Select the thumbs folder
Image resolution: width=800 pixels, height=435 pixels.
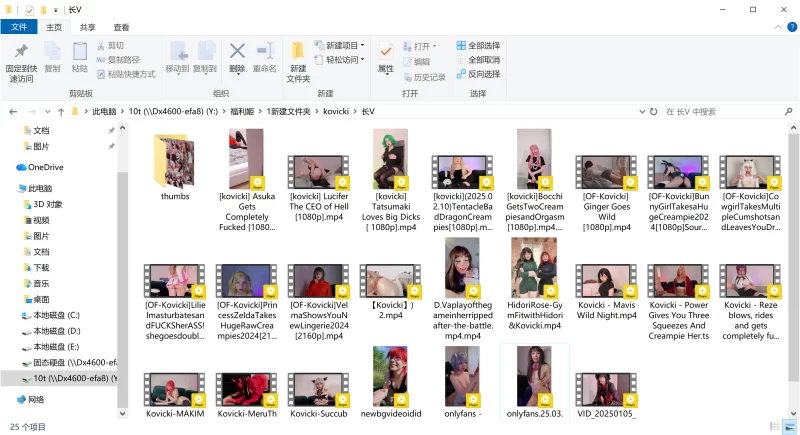[x=175, y=167]
